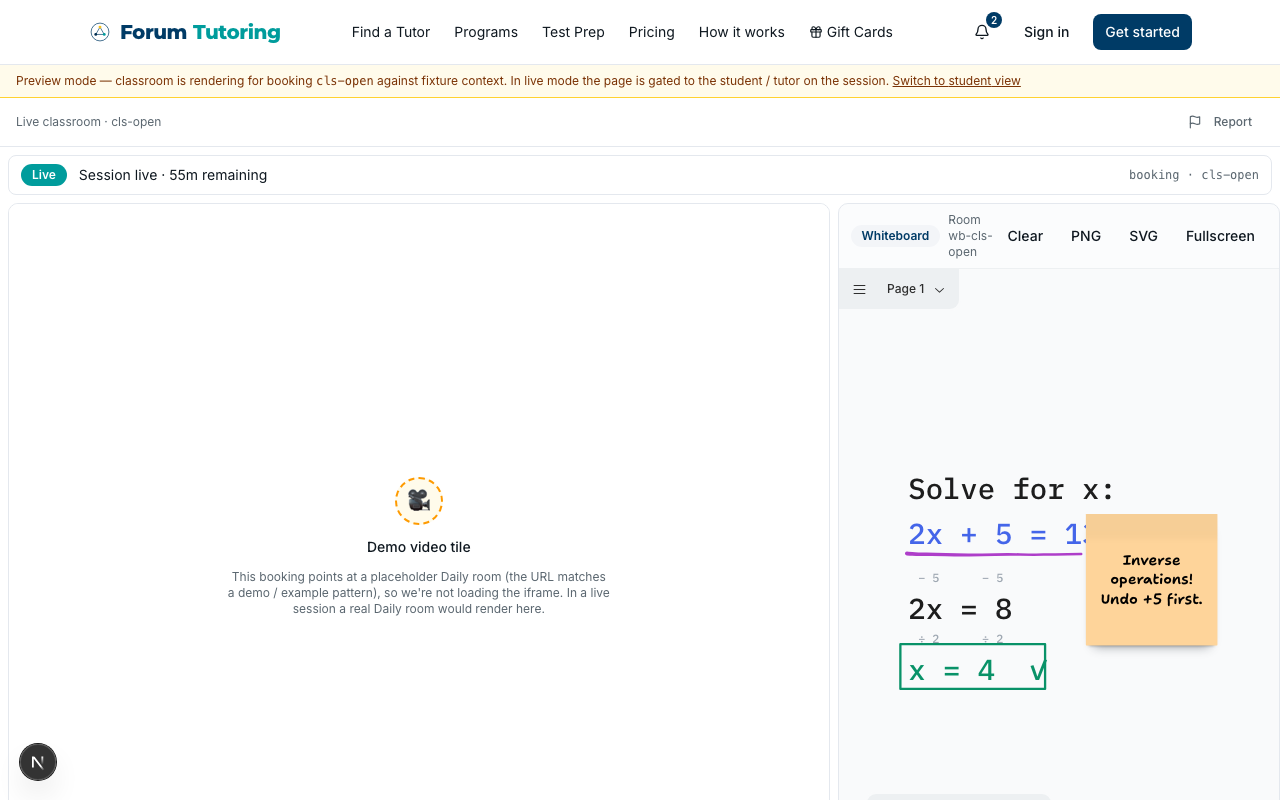Export whiteboard as PNG
The width and height of the screenshot is (1280, 800).
pyautogui.click(x=1086, y=236)
